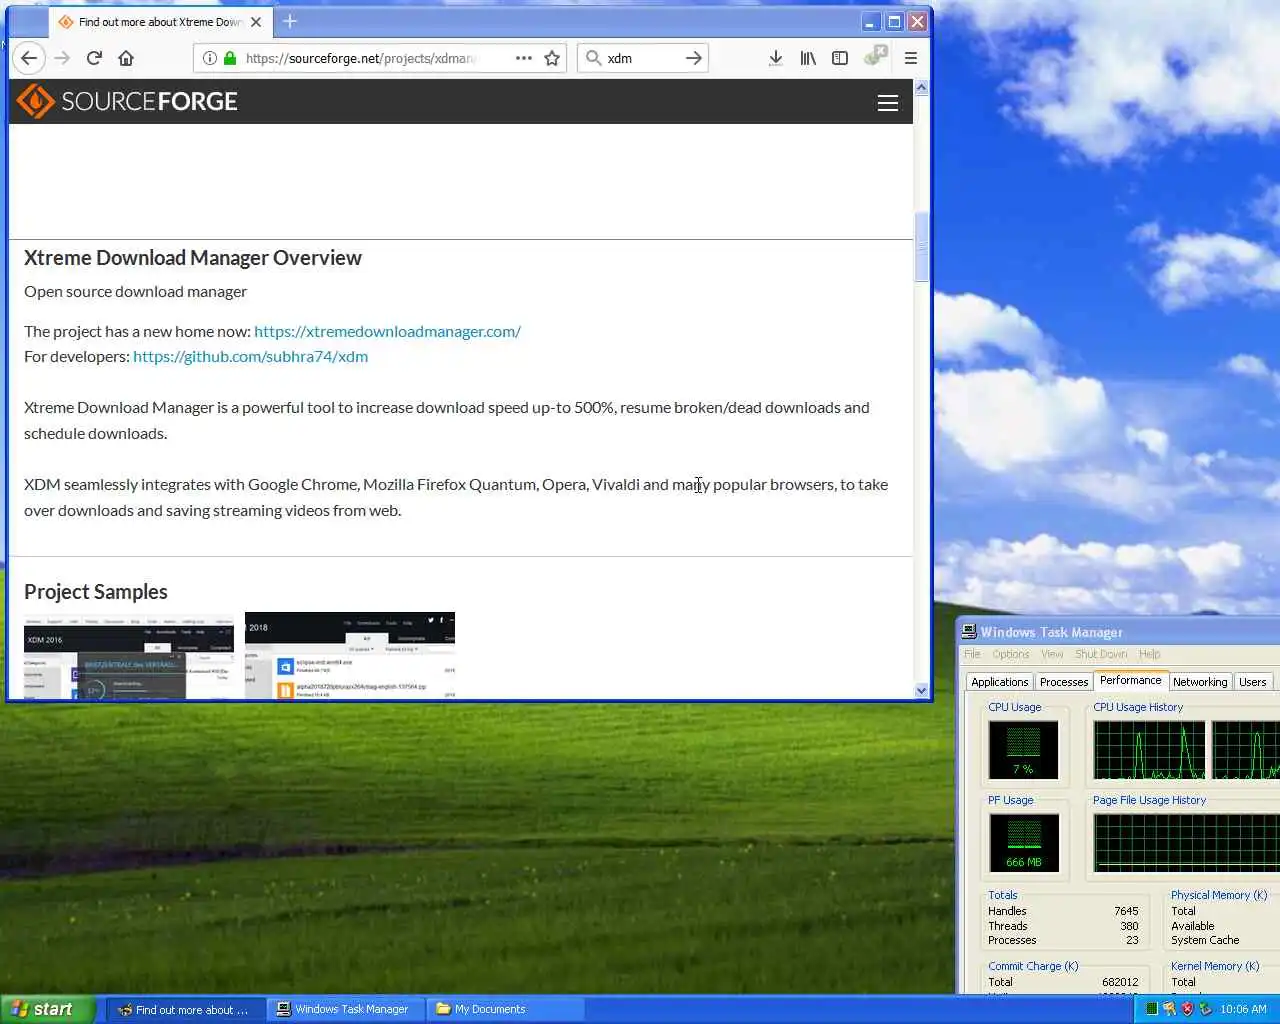Viewport: 1280px width, 1024px height.
Task: Open the Firefox library icon
Action: (808, 58)
